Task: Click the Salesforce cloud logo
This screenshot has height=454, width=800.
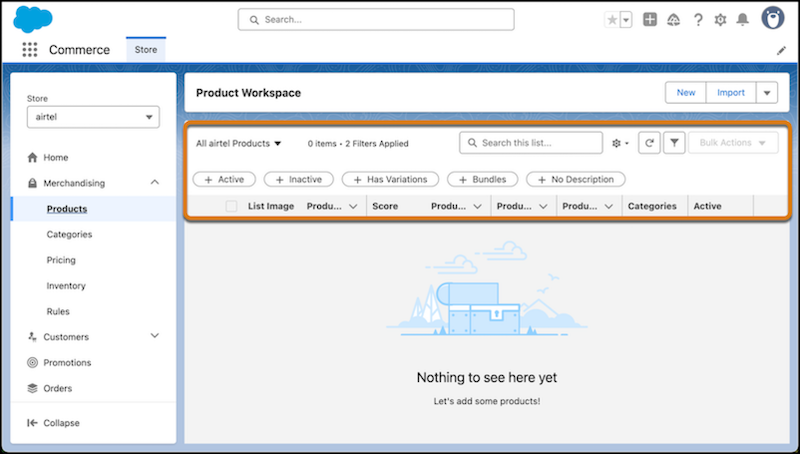Action: click(x=33, y=19)
